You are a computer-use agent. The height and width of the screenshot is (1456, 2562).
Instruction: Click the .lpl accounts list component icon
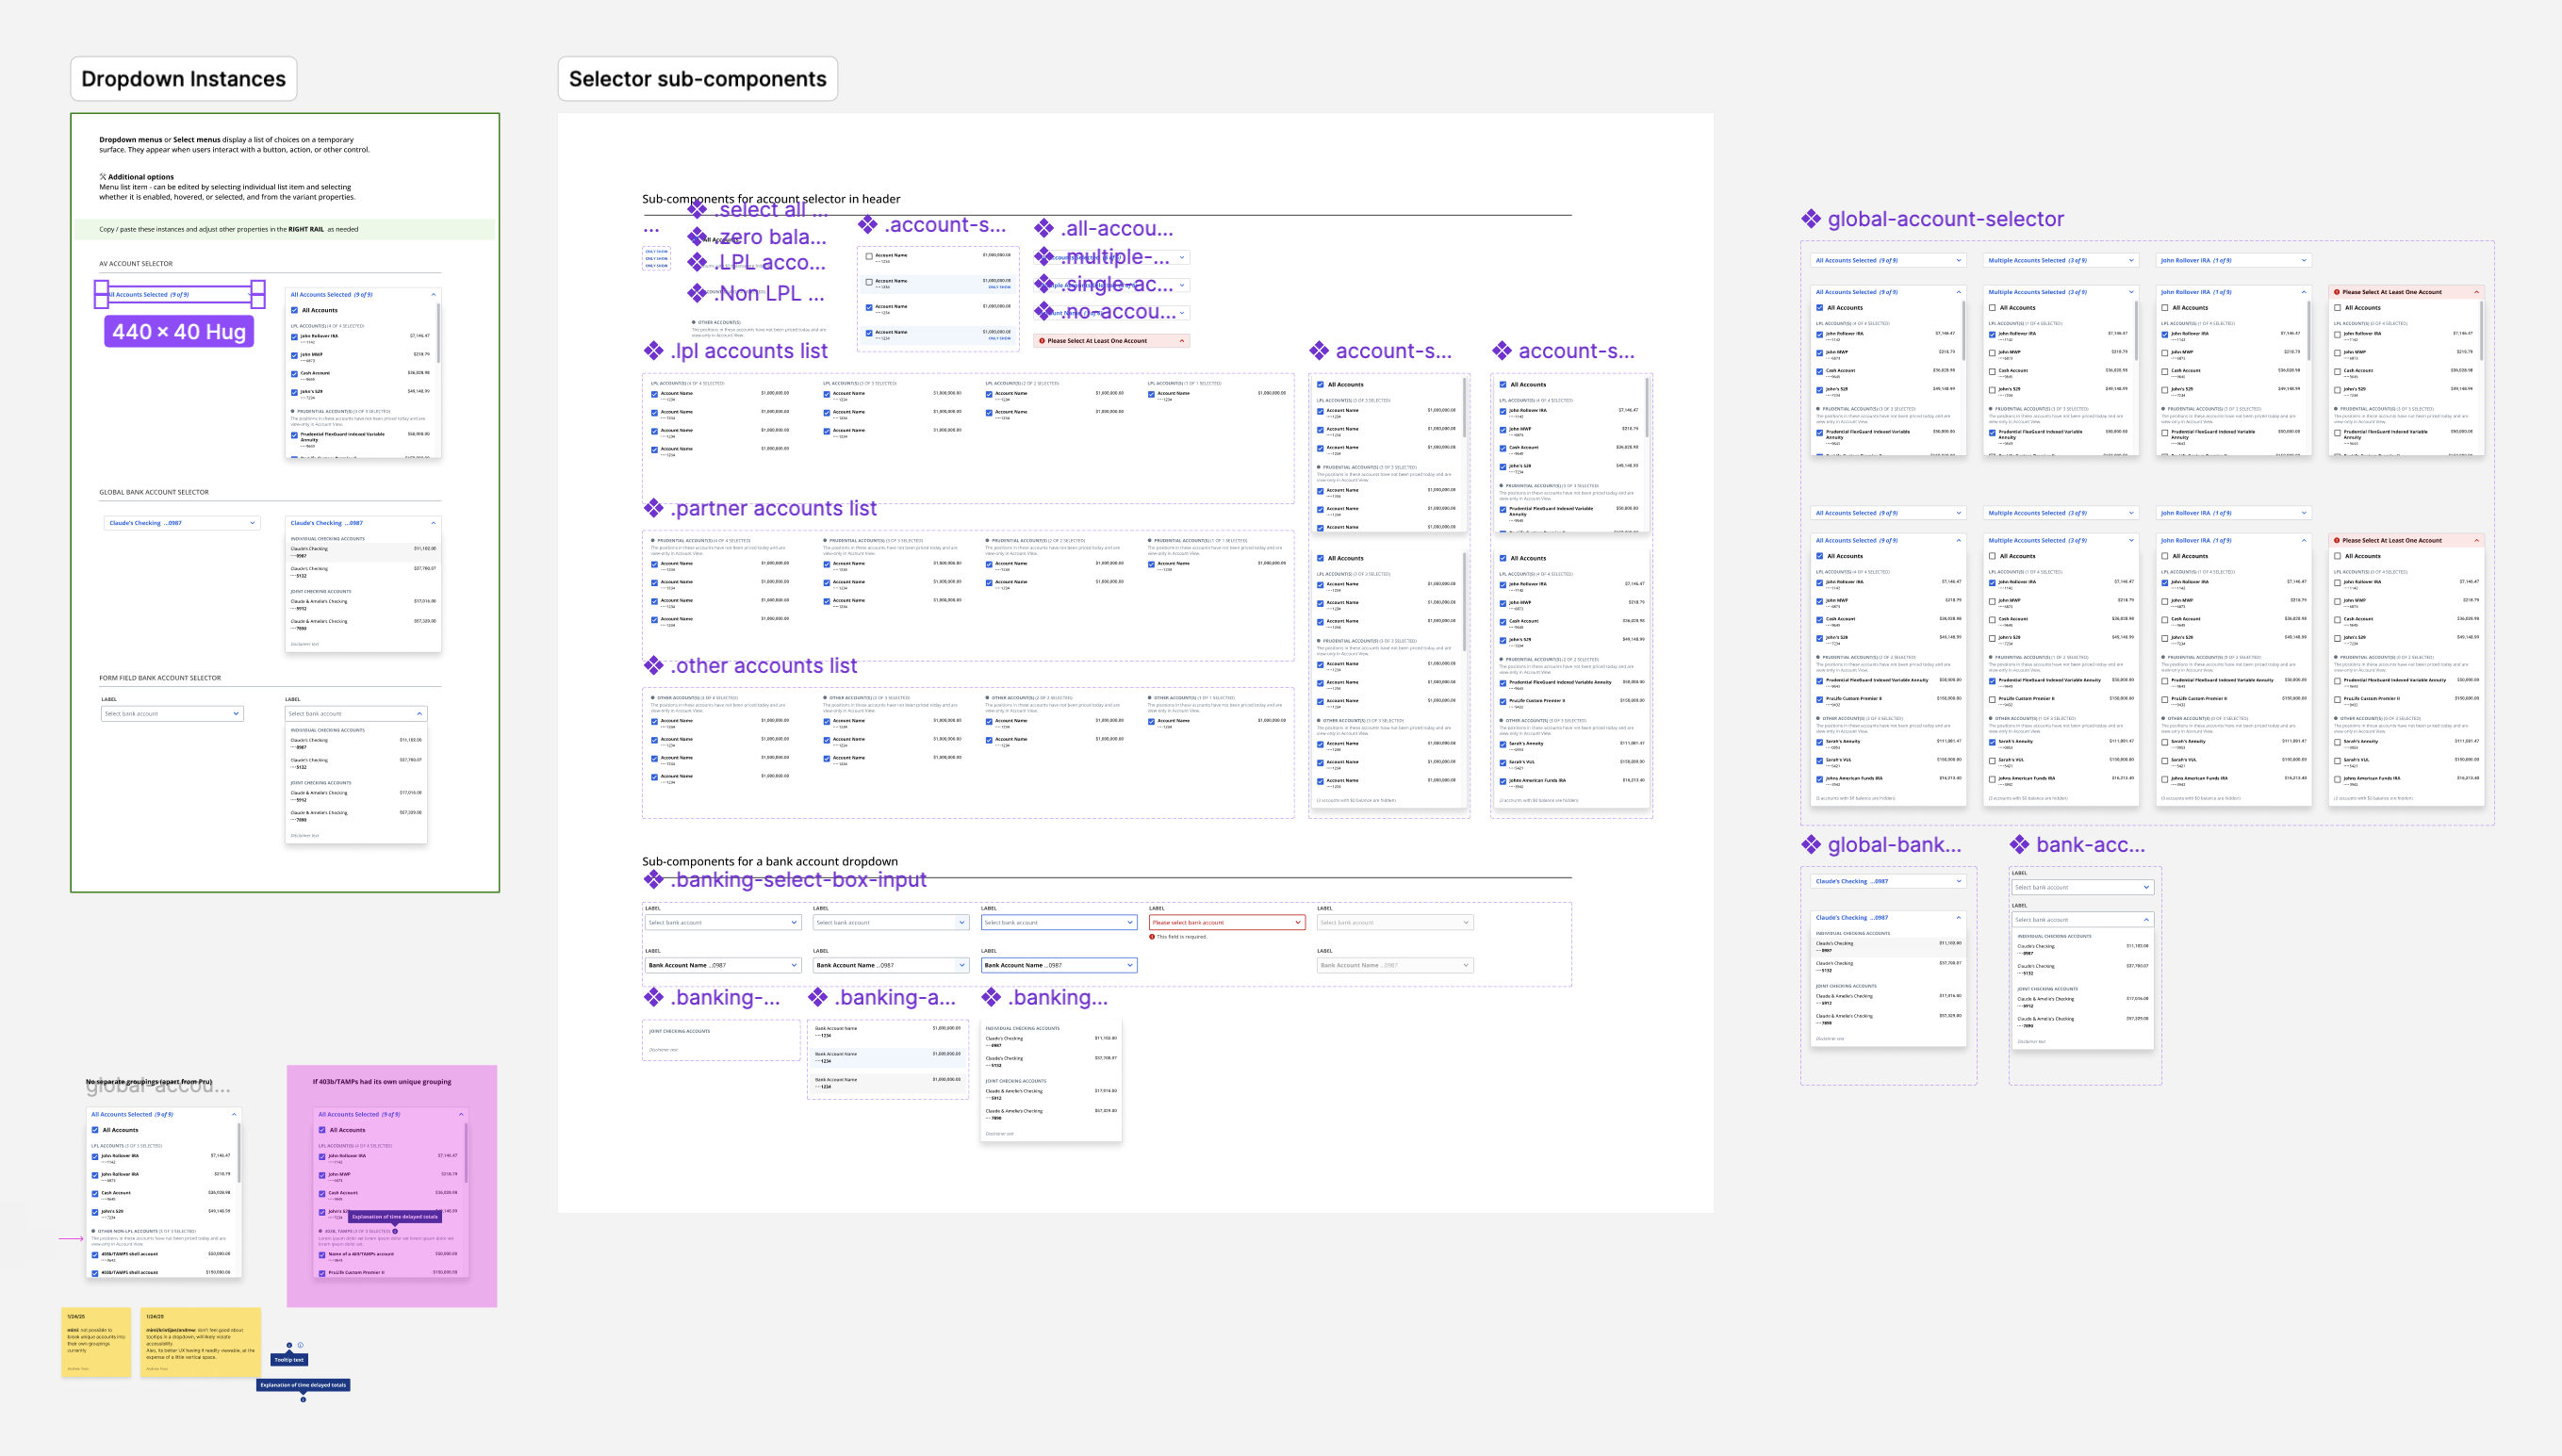(x=653, y=351)
